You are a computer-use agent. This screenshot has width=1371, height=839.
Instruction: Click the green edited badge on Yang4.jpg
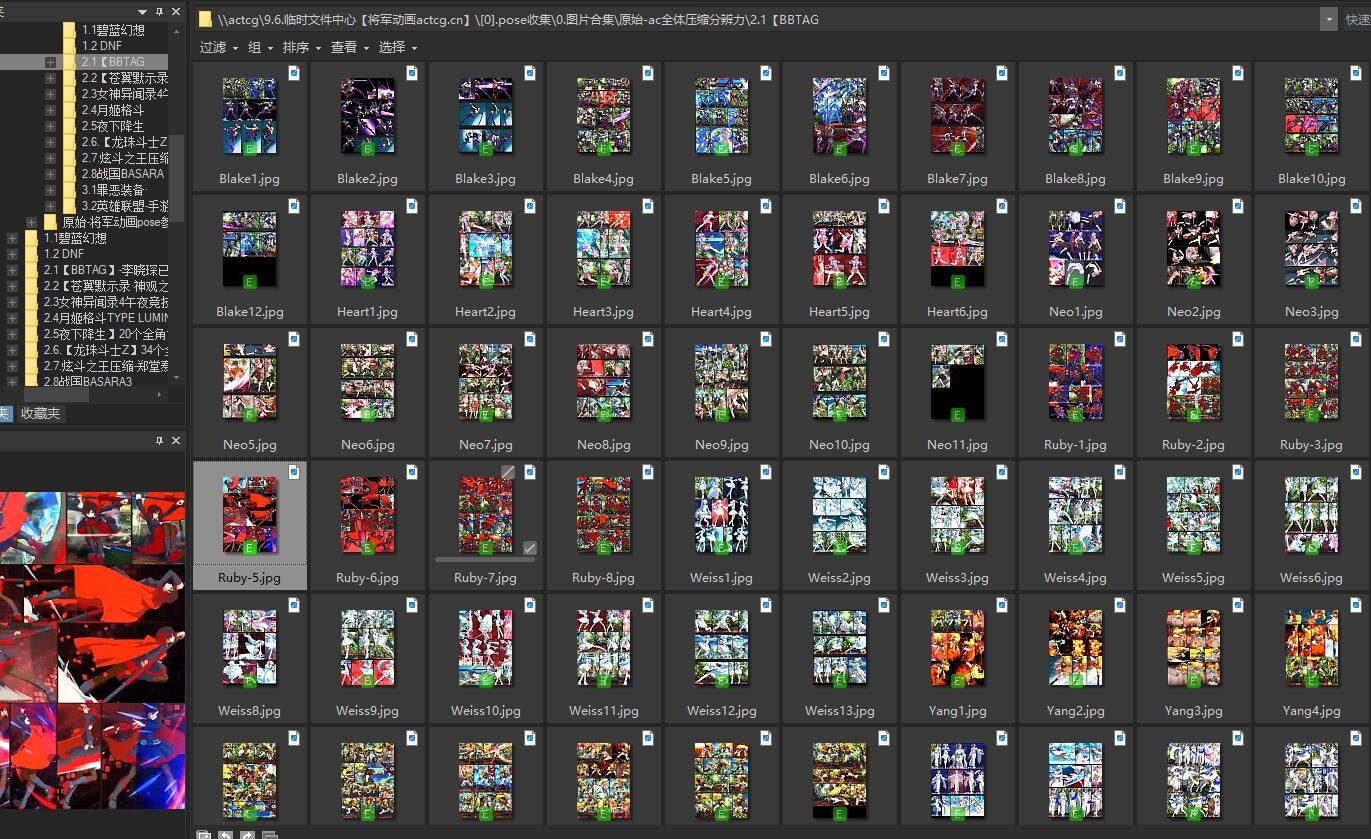click(x=1312, y=681)
